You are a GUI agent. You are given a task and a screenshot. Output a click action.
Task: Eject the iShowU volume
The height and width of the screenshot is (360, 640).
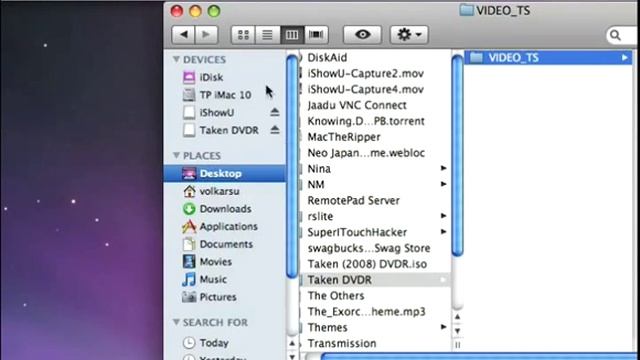click(x=275, y=112)
